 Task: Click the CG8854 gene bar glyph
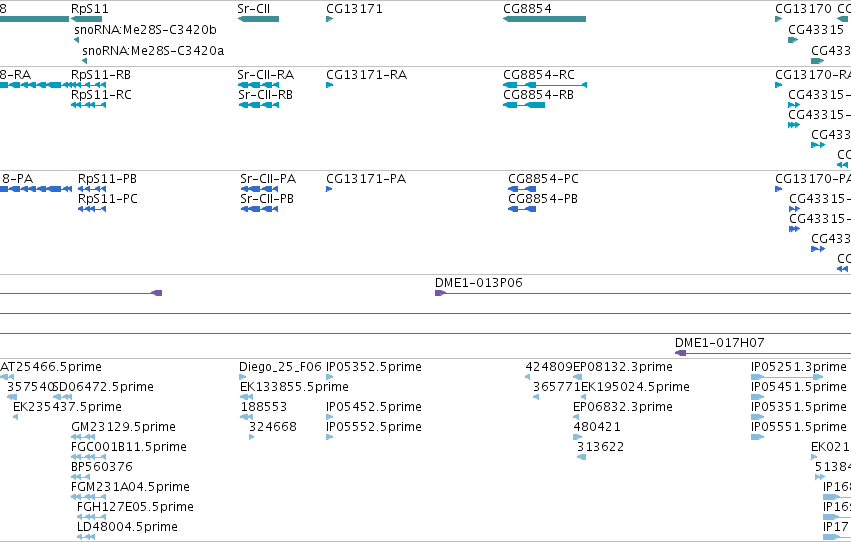[x=544, y=19]
